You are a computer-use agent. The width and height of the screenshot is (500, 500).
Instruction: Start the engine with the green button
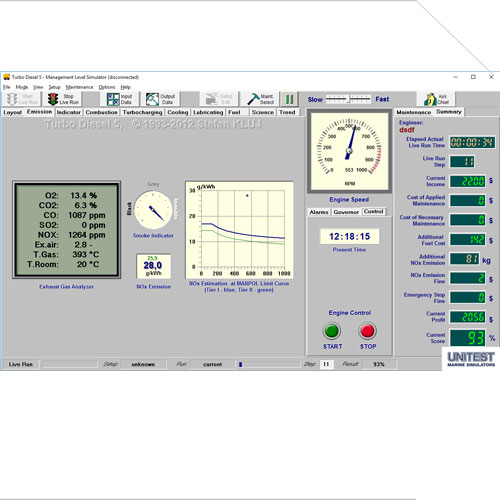(x=332, y=331)
